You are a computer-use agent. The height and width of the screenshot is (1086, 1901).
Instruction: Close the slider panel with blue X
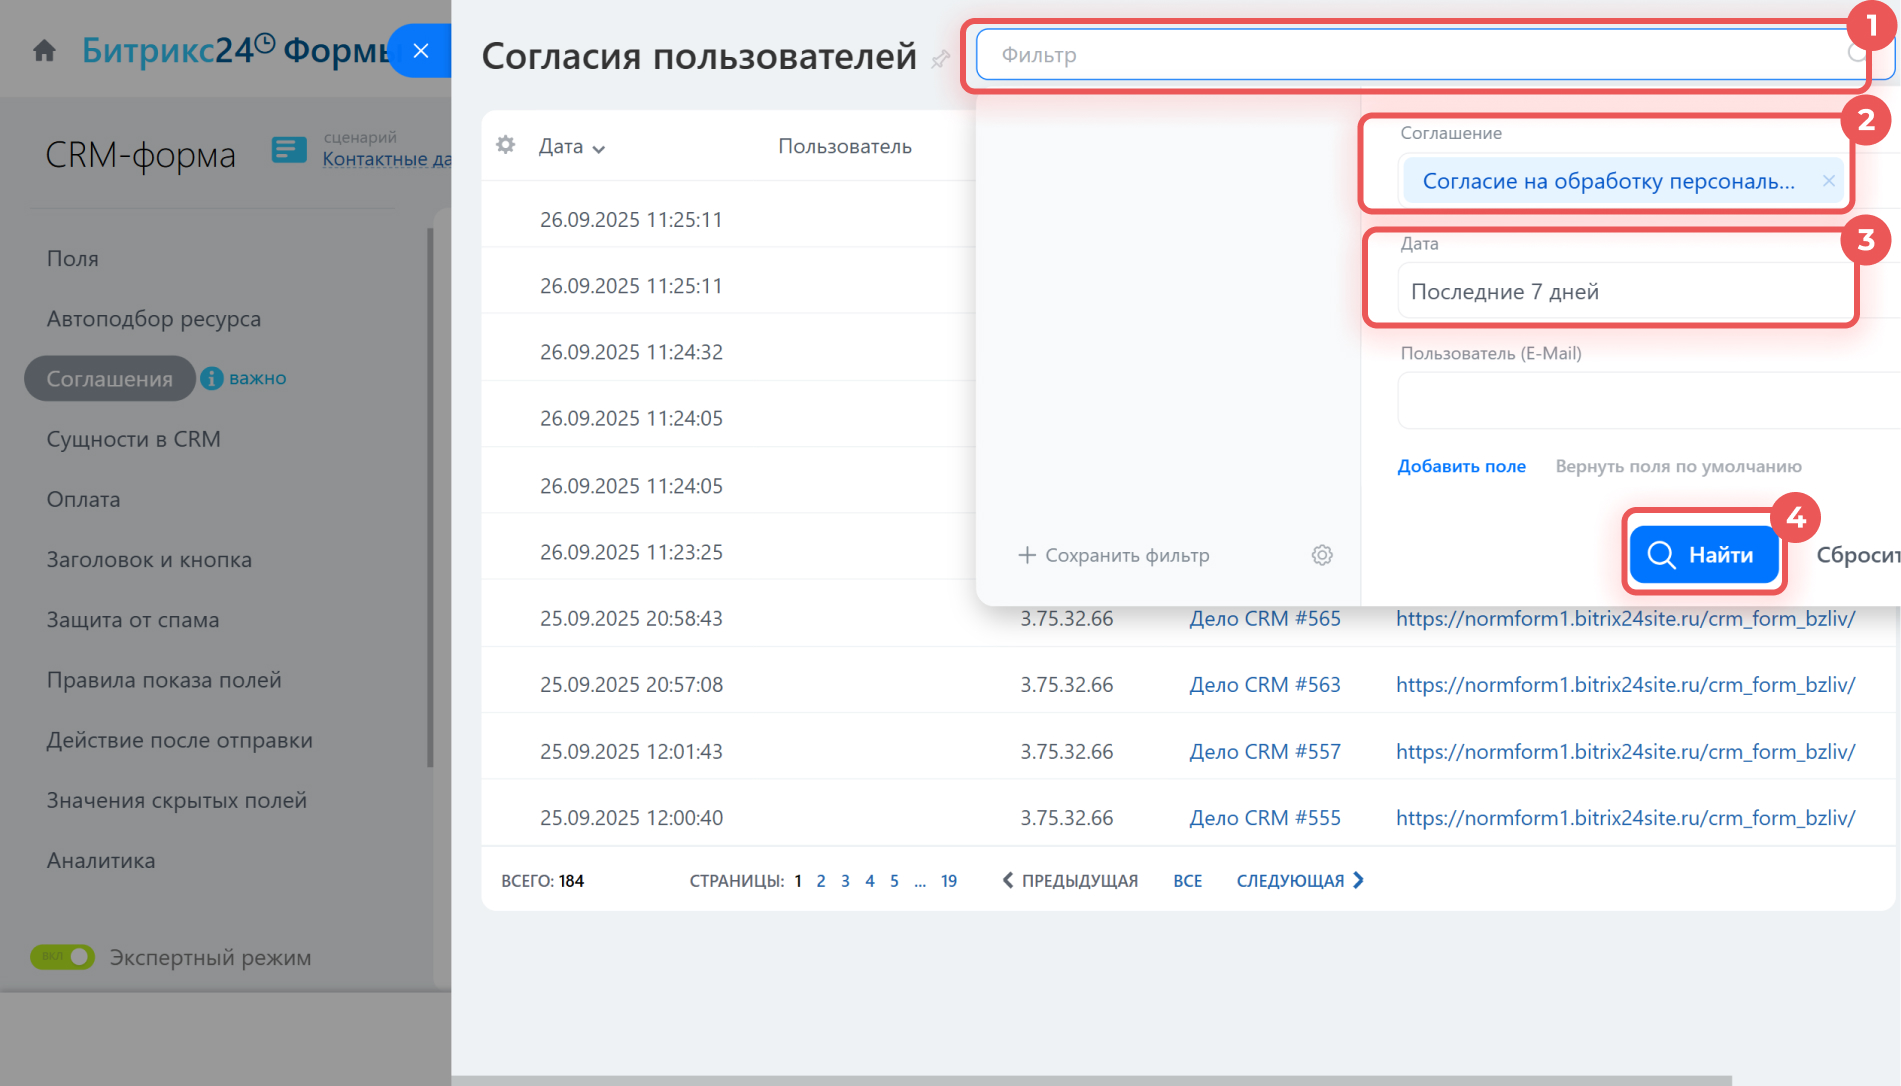[421, 50]
